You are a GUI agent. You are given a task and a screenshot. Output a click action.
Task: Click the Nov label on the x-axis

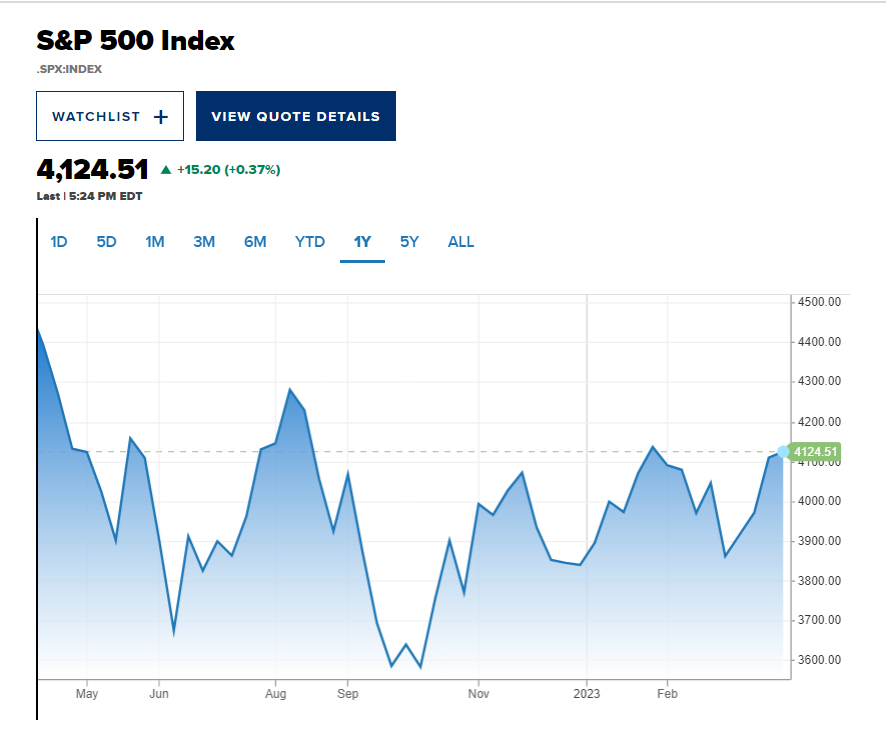click(x=479, y=693)
